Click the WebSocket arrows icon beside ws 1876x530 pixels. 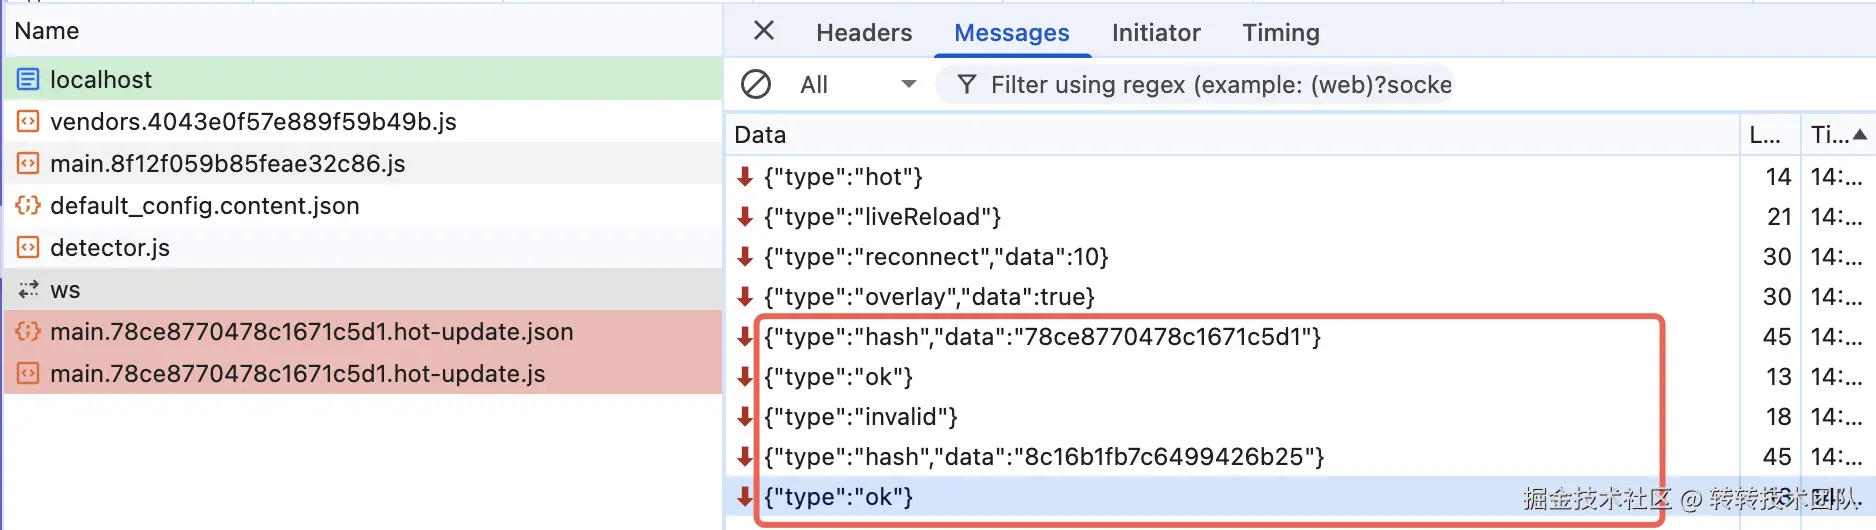tap(28, 290)
